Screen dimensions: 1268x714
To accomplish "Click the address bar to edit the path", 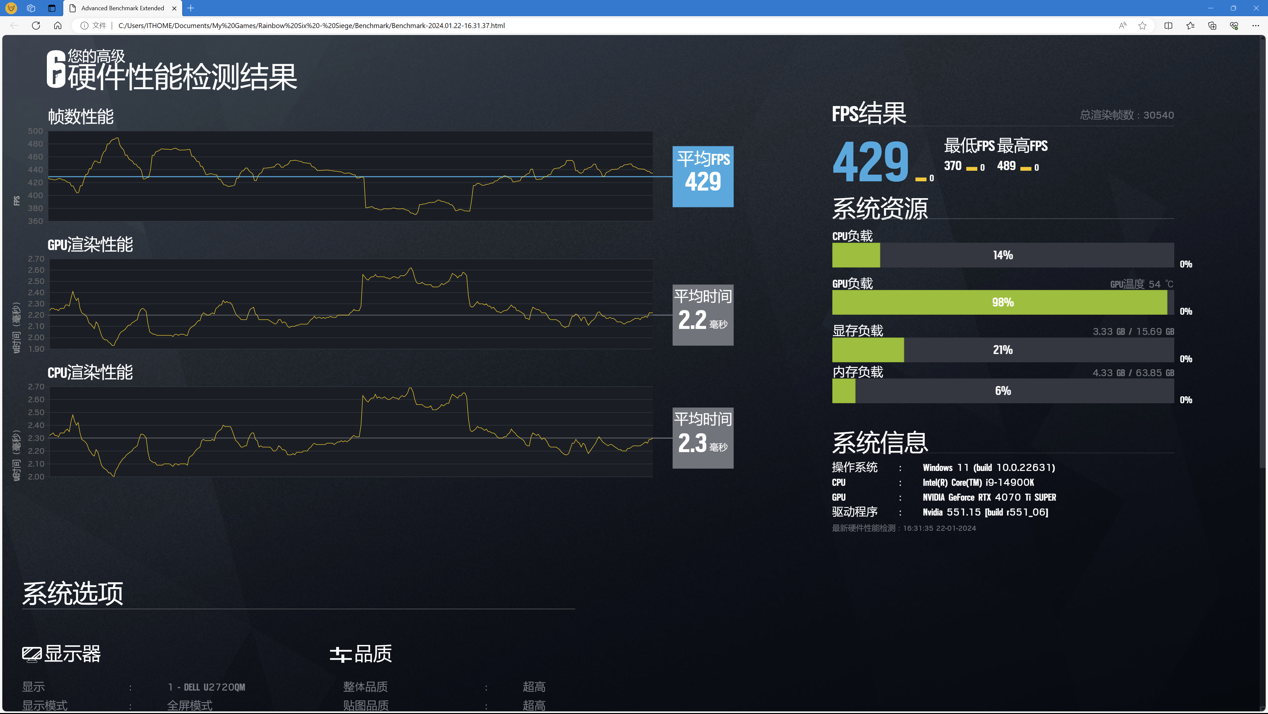I will click(400, 25).
